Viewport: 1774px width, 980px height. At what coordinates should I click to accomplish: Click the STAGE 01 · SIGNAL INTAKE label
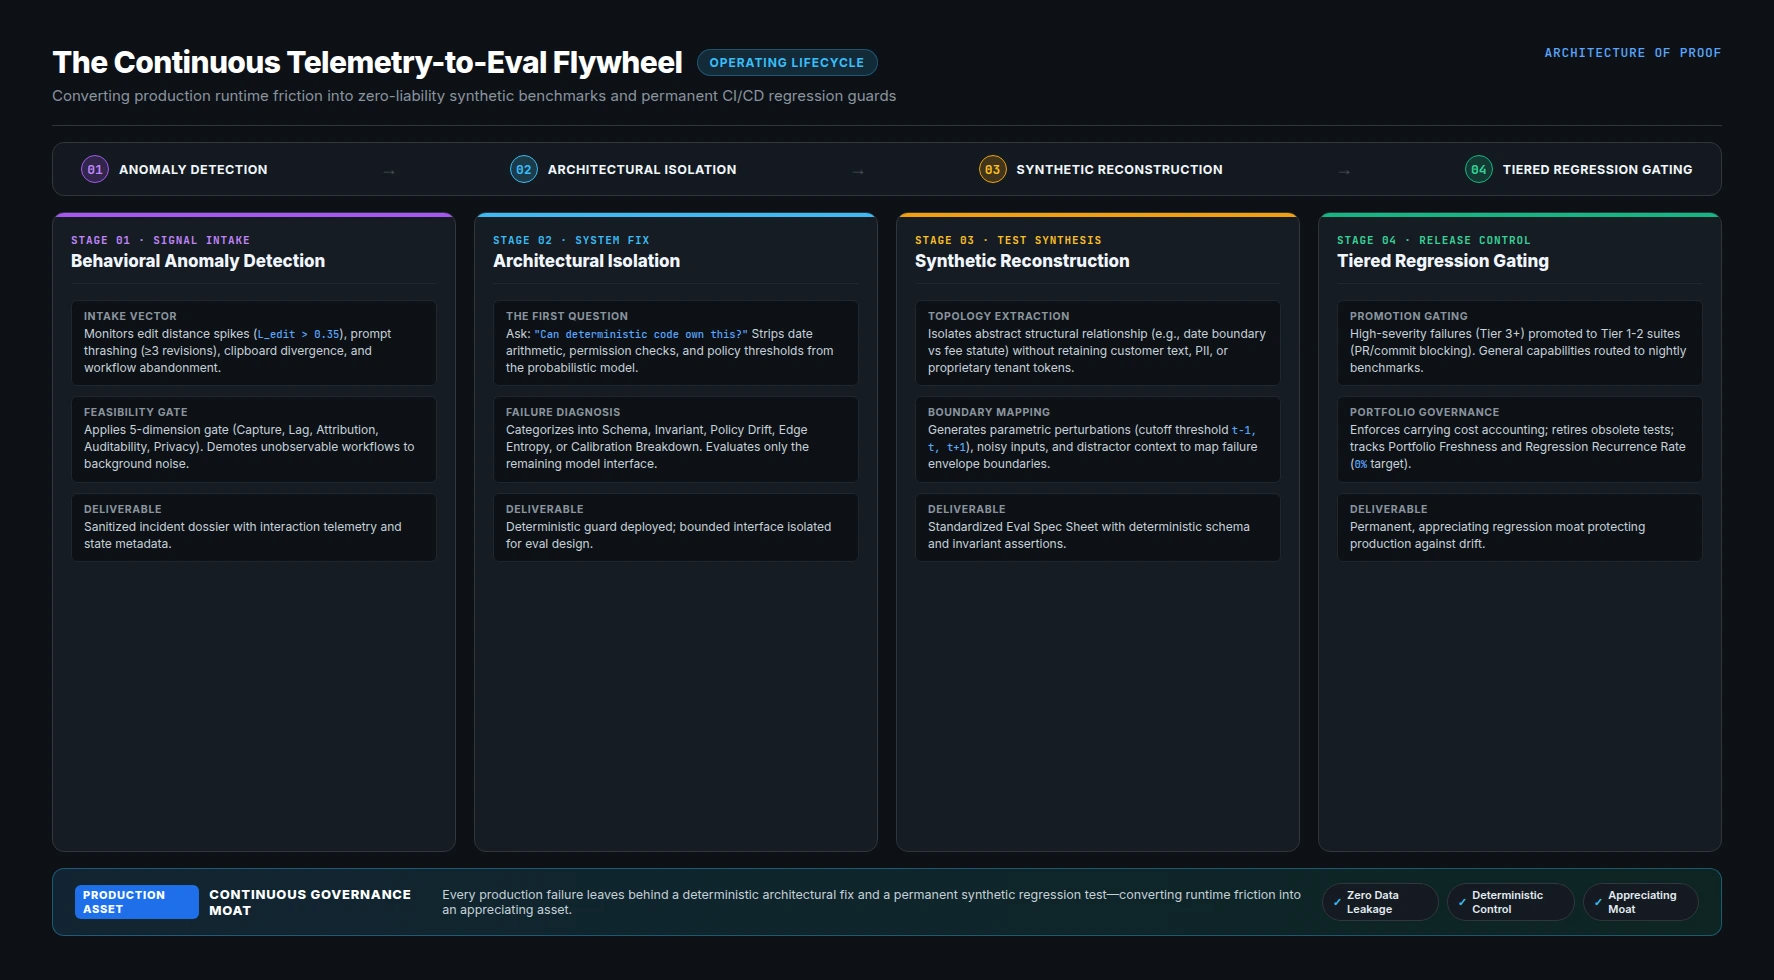[x=160, y=240]
